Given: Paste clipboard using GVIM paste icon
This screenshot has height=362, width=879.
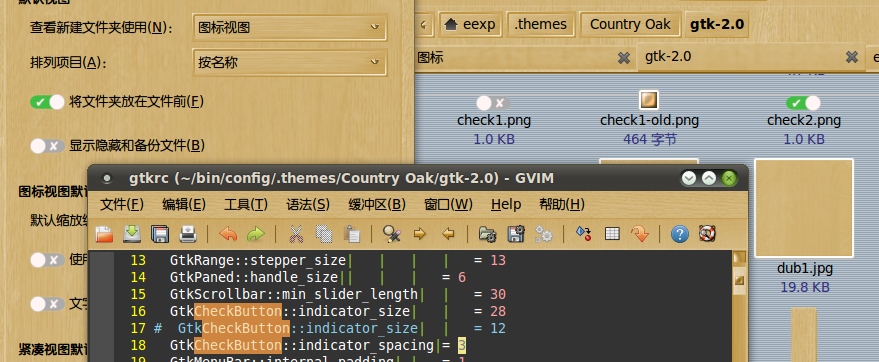Looking at the screenshot, I should 351,234.
